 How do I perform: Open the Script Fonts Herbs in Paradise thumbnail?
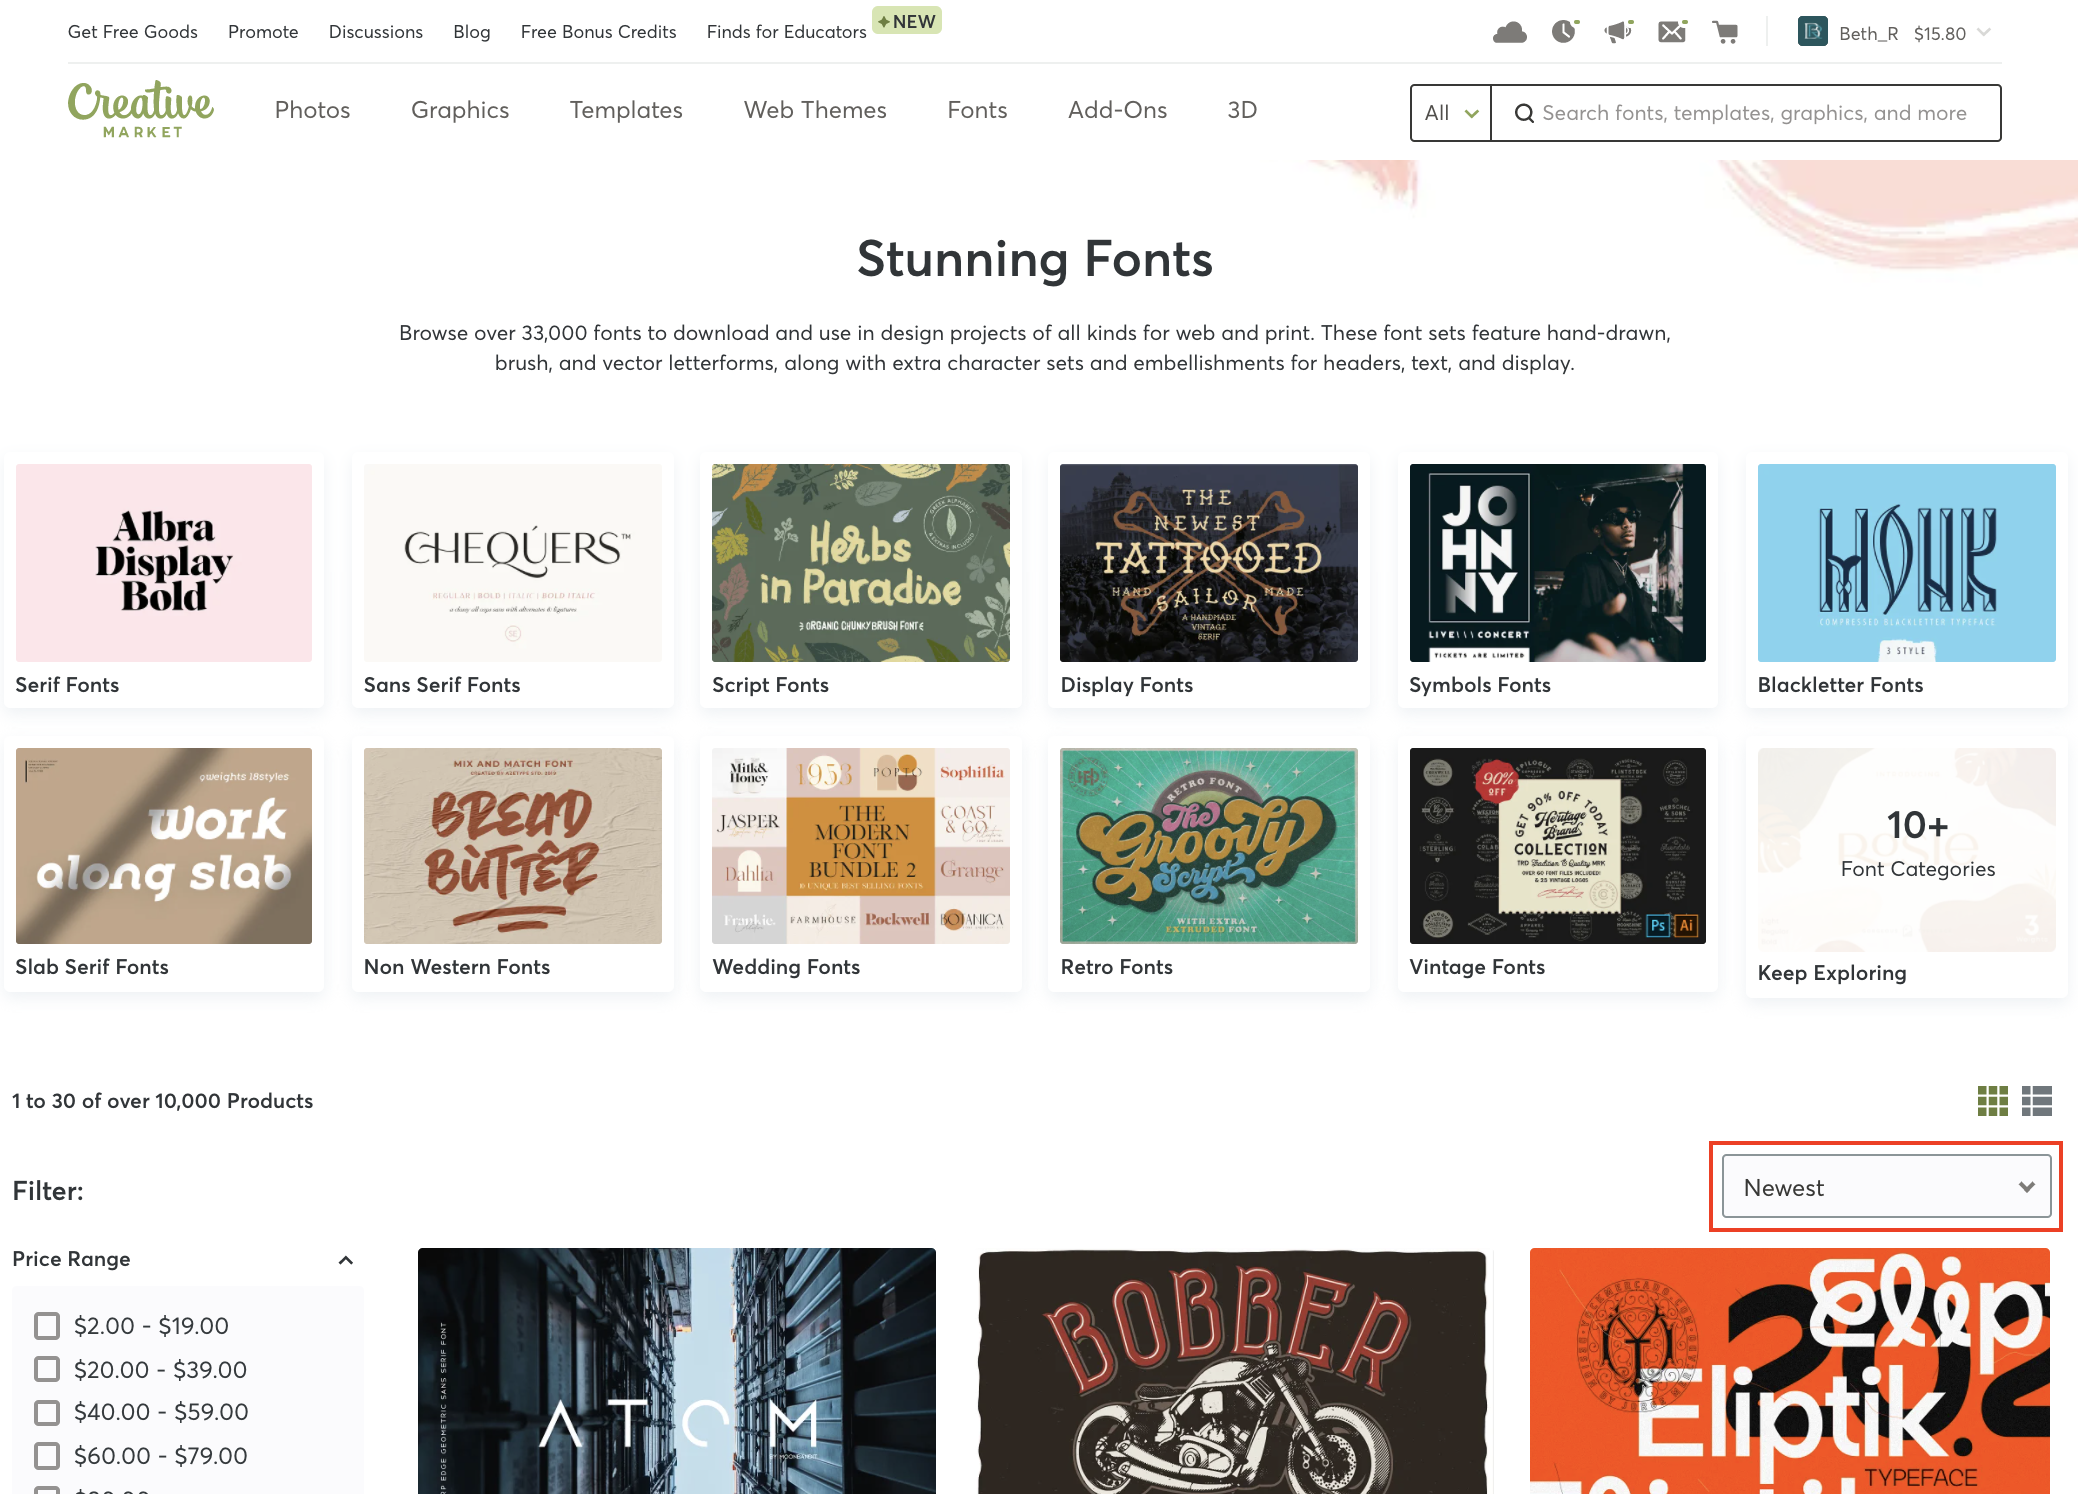click(x=861, y=562)
